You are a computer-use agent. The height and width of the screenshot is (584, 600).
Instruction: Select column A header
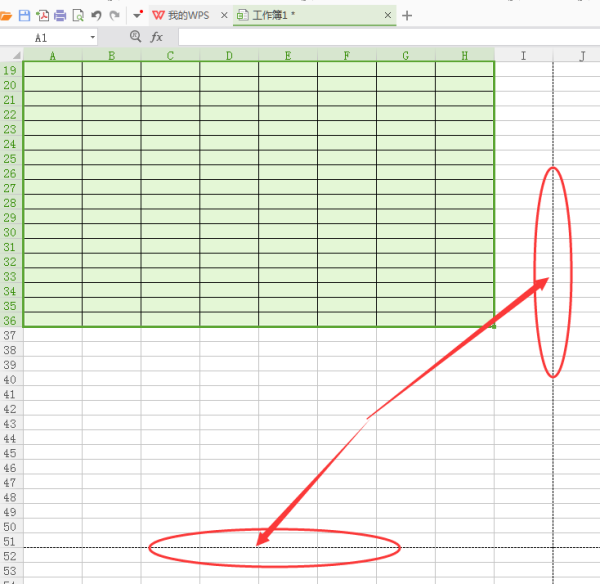point(53,56)
